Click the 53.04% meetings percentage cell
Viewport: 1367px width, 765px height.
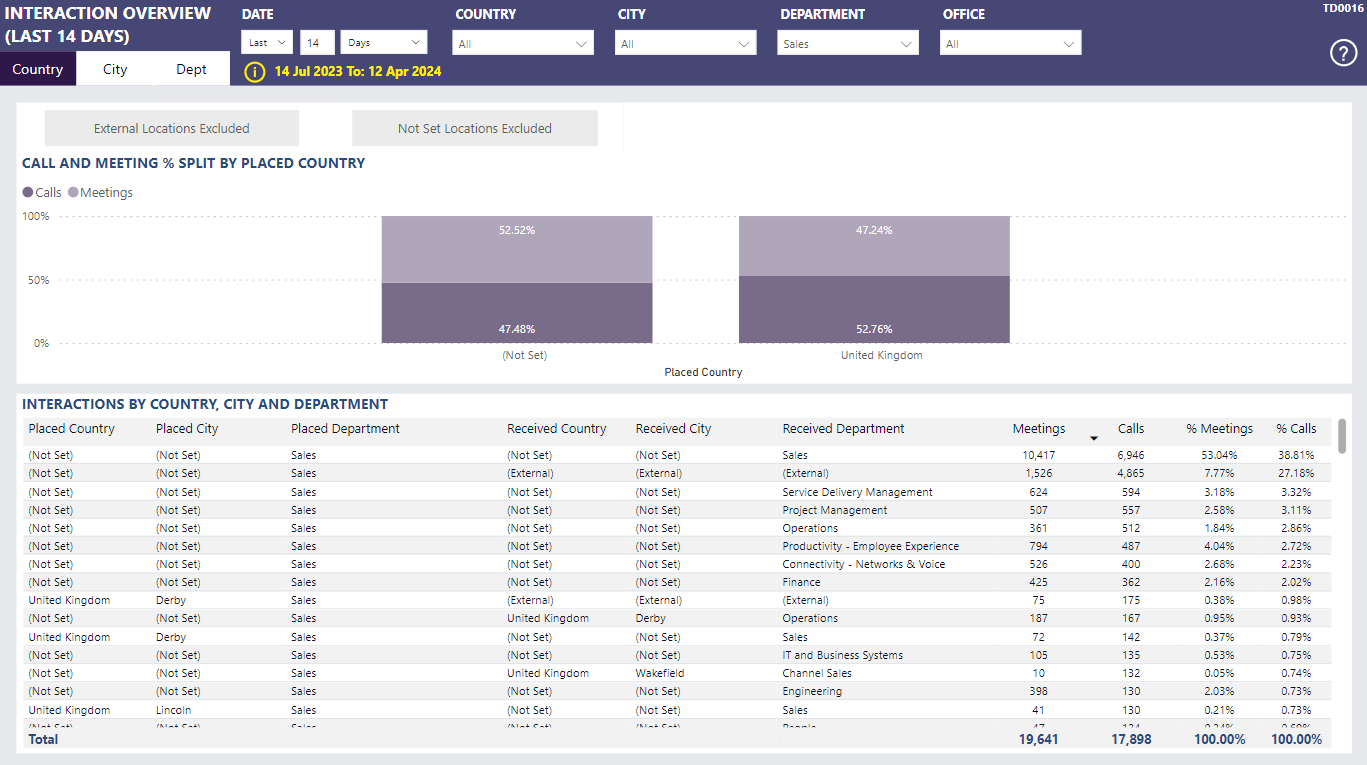click(1217, 455)
